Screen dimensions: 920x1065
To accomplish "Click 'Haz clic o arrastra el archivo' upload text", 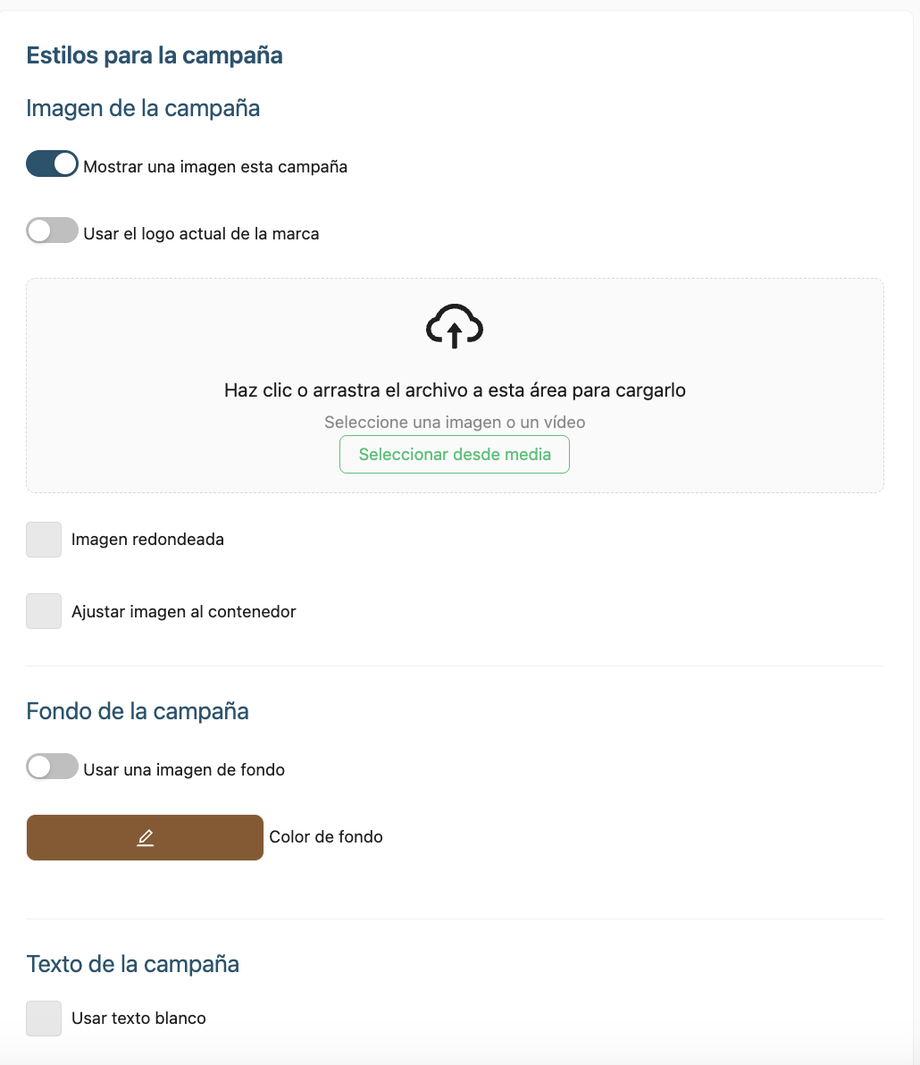I will click(x=455, y=391).
